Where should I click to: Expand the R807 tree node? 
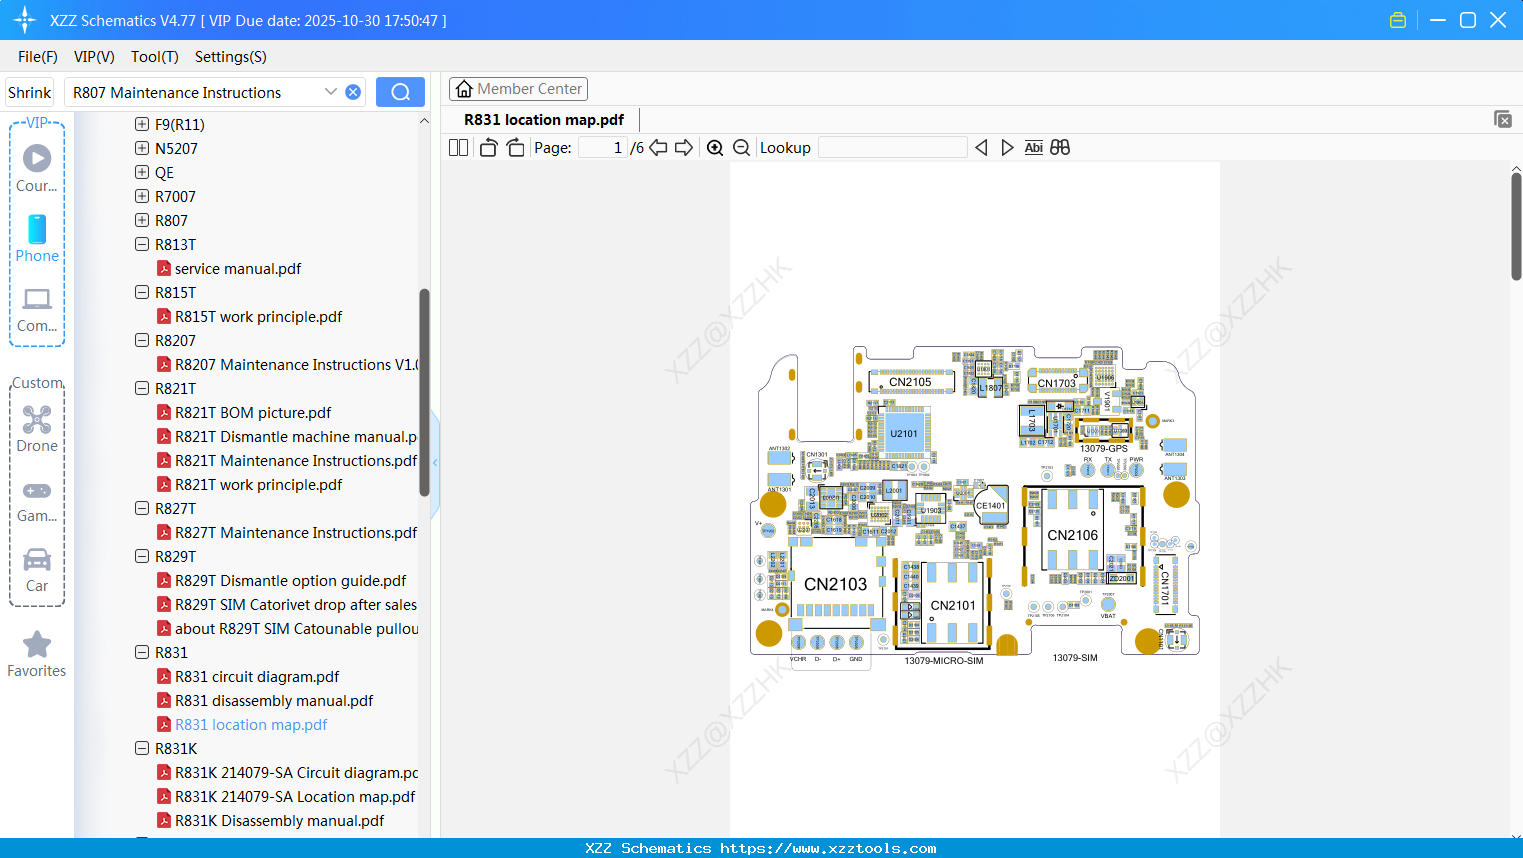click(x=141, y=220)
